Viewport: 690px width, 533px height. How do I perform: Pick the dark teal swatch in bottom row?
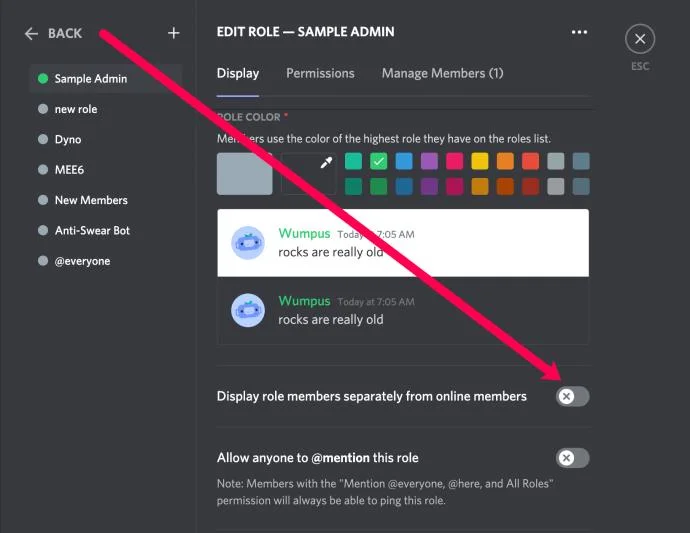pyautogui.click(x=353, y=186)
